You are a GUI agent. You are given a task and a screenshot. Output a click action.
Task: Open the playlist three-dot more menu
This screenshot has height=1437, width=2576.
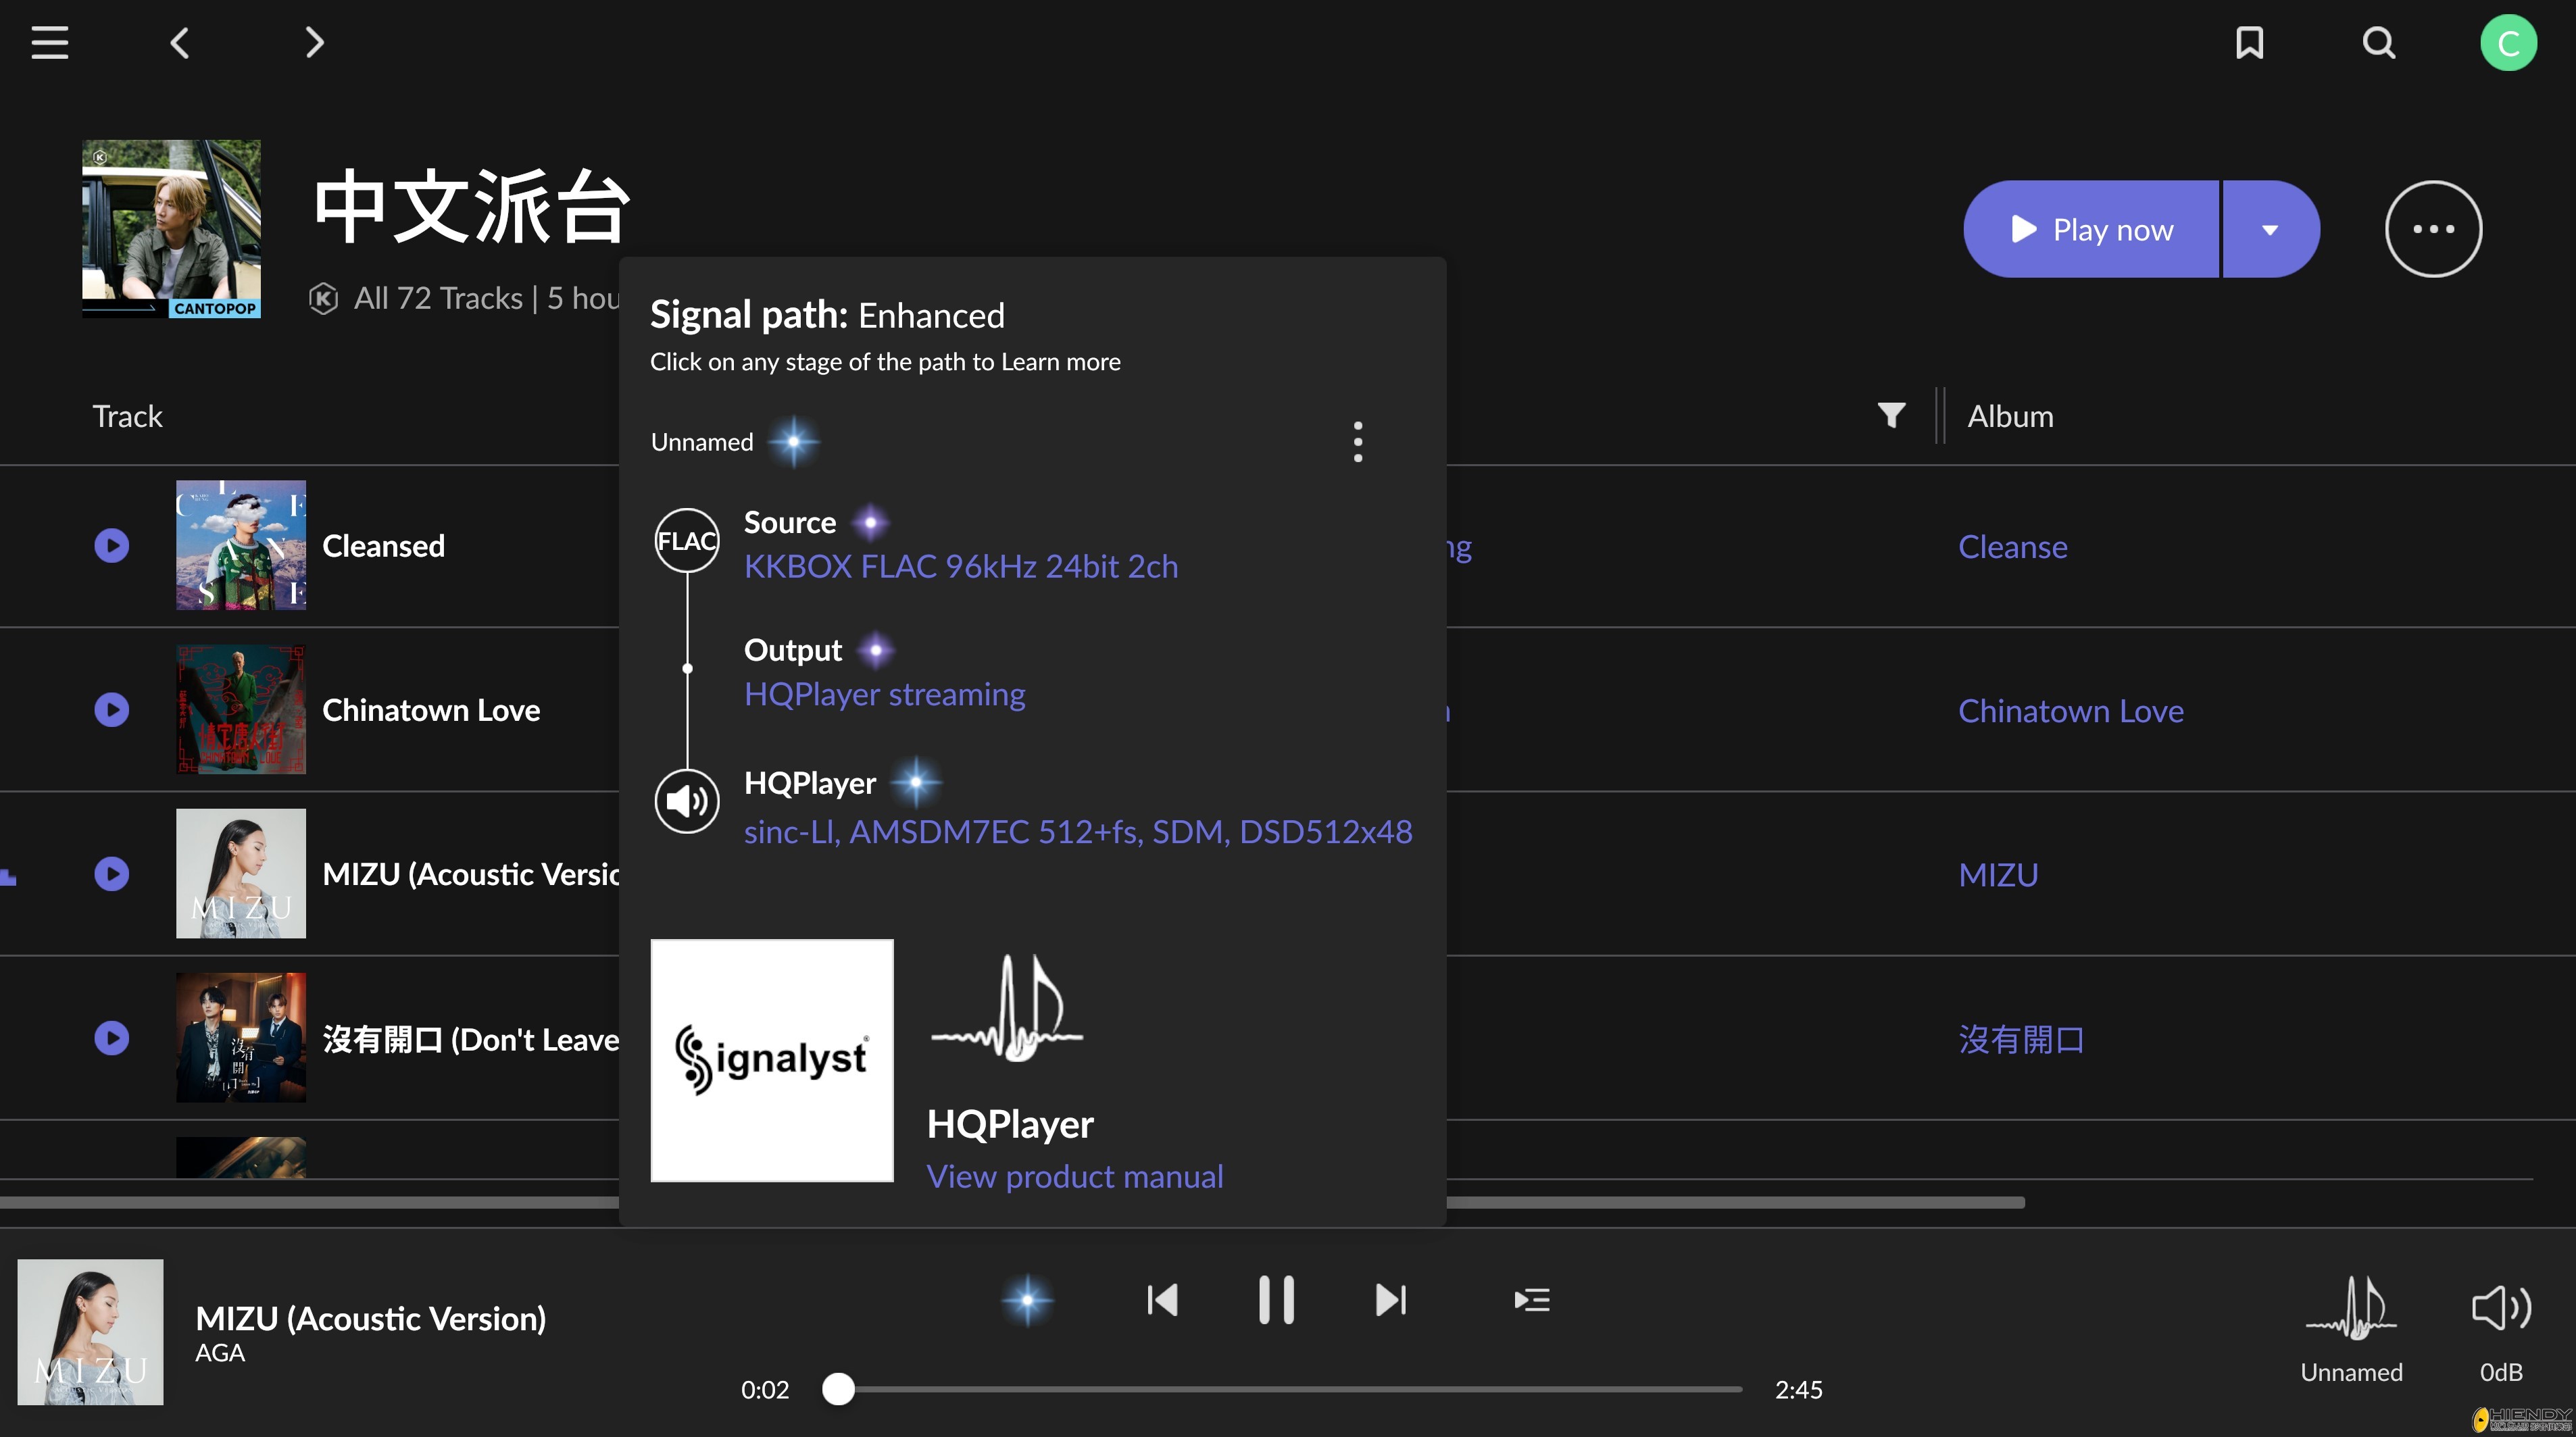2433,229
